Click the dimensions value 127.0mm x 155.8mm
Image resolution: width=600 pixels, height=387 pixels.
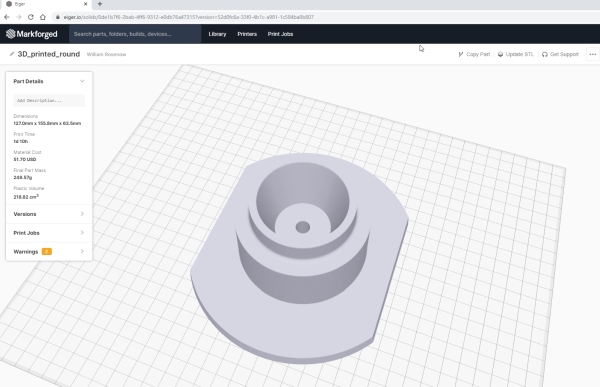tap(47, 123)
